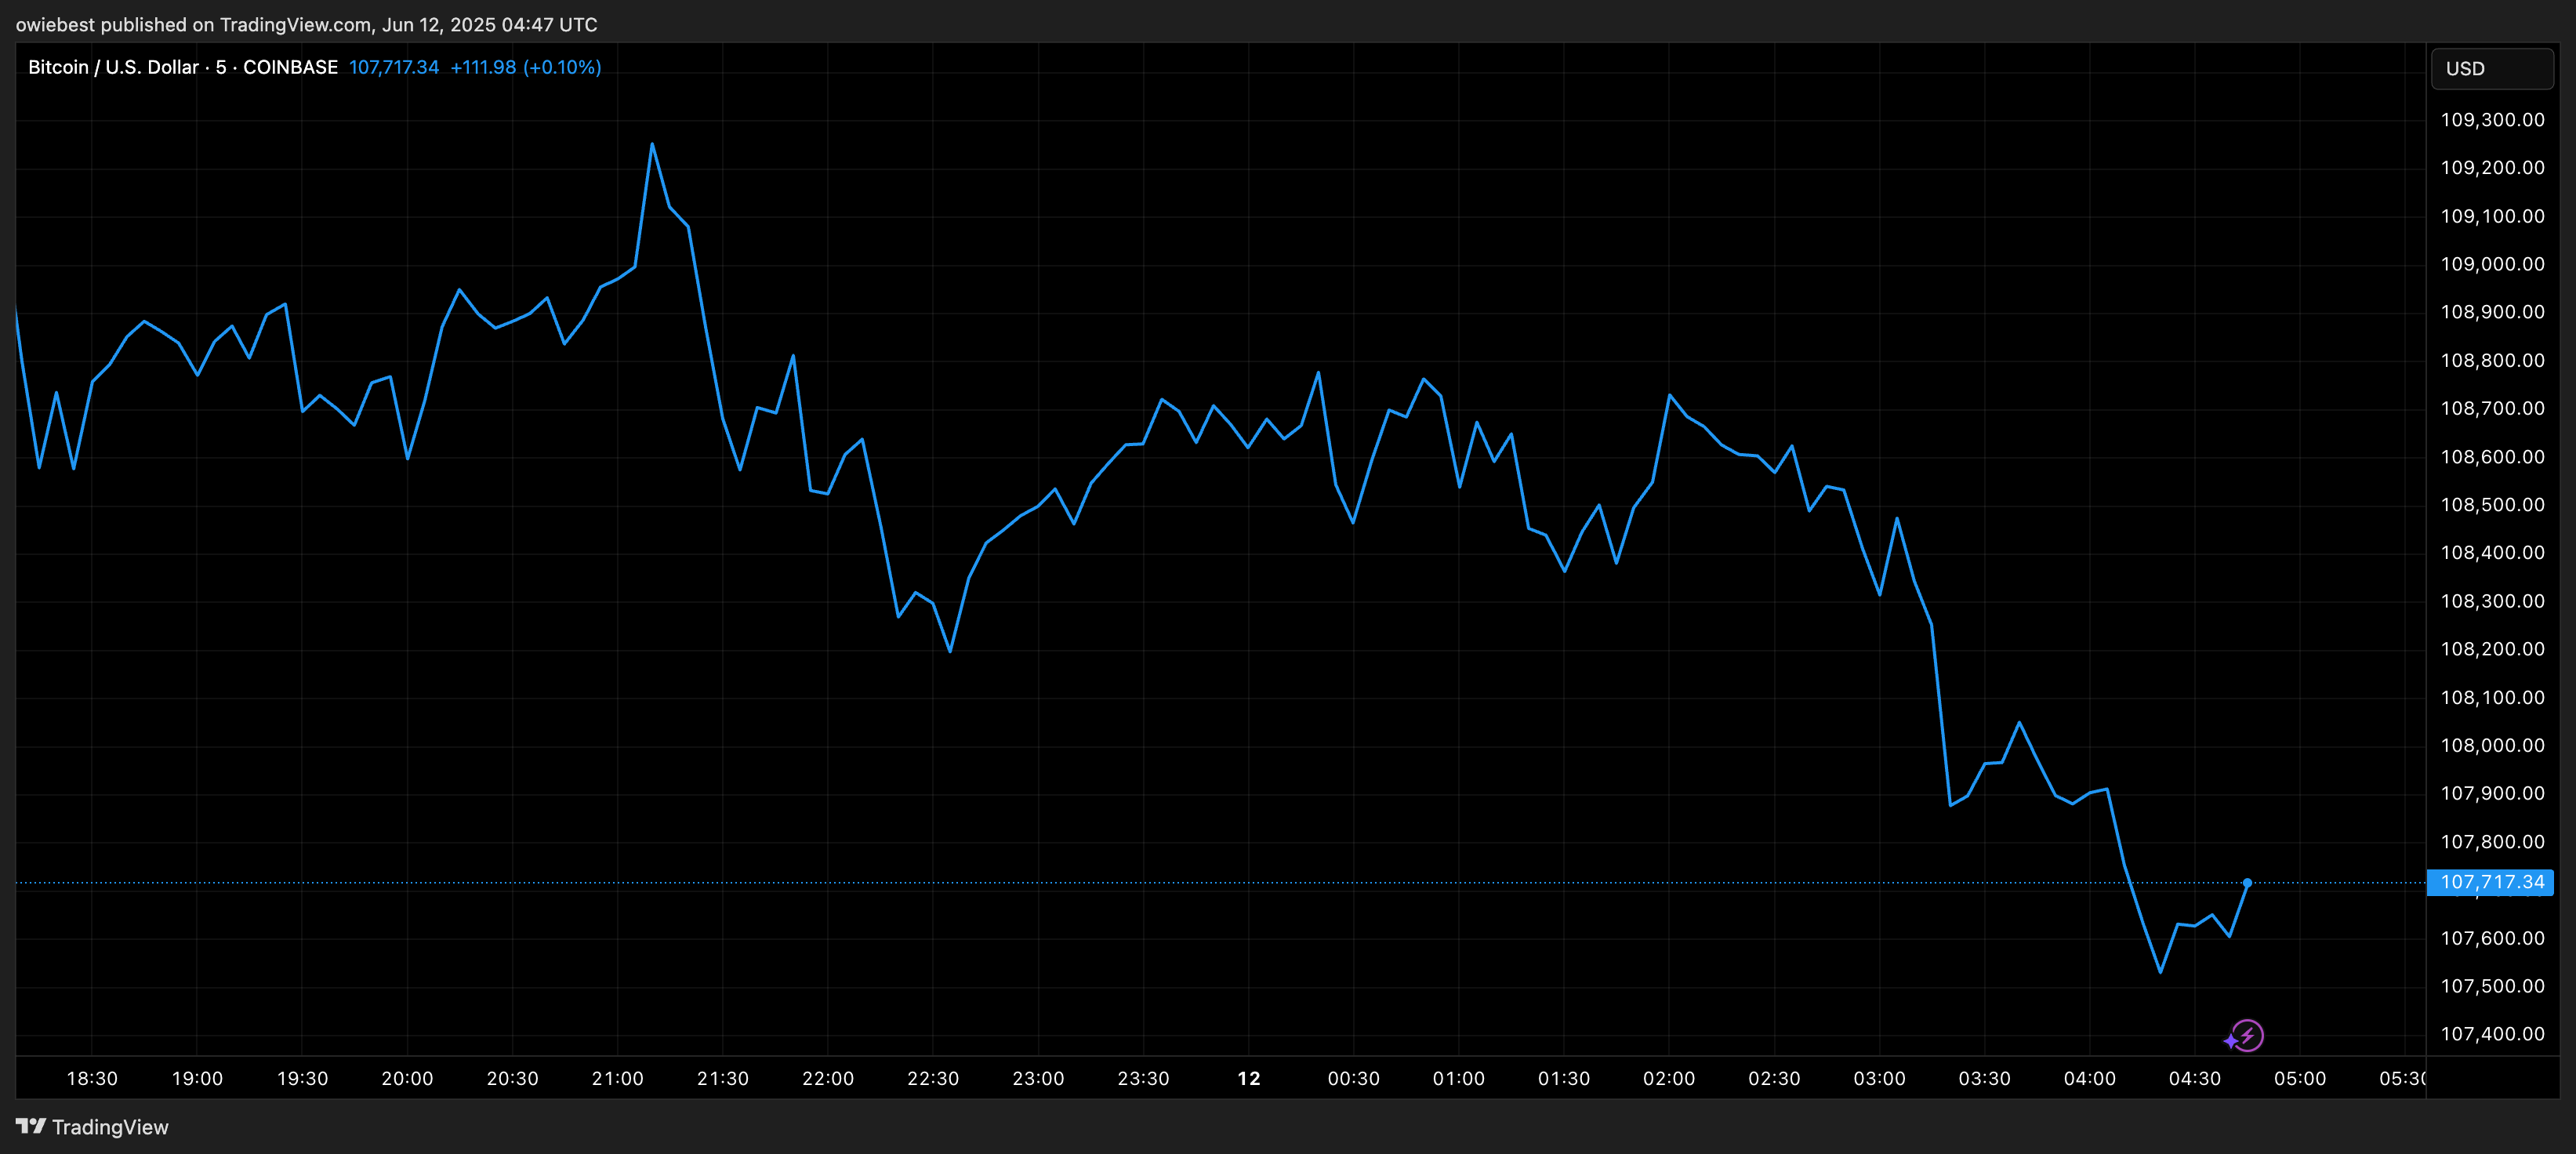Image resolution: width=2576 pixels, height=1154 pixels.
Task: Click the +111.98 (+0.10%) change value
Action: tap(525, 67)
